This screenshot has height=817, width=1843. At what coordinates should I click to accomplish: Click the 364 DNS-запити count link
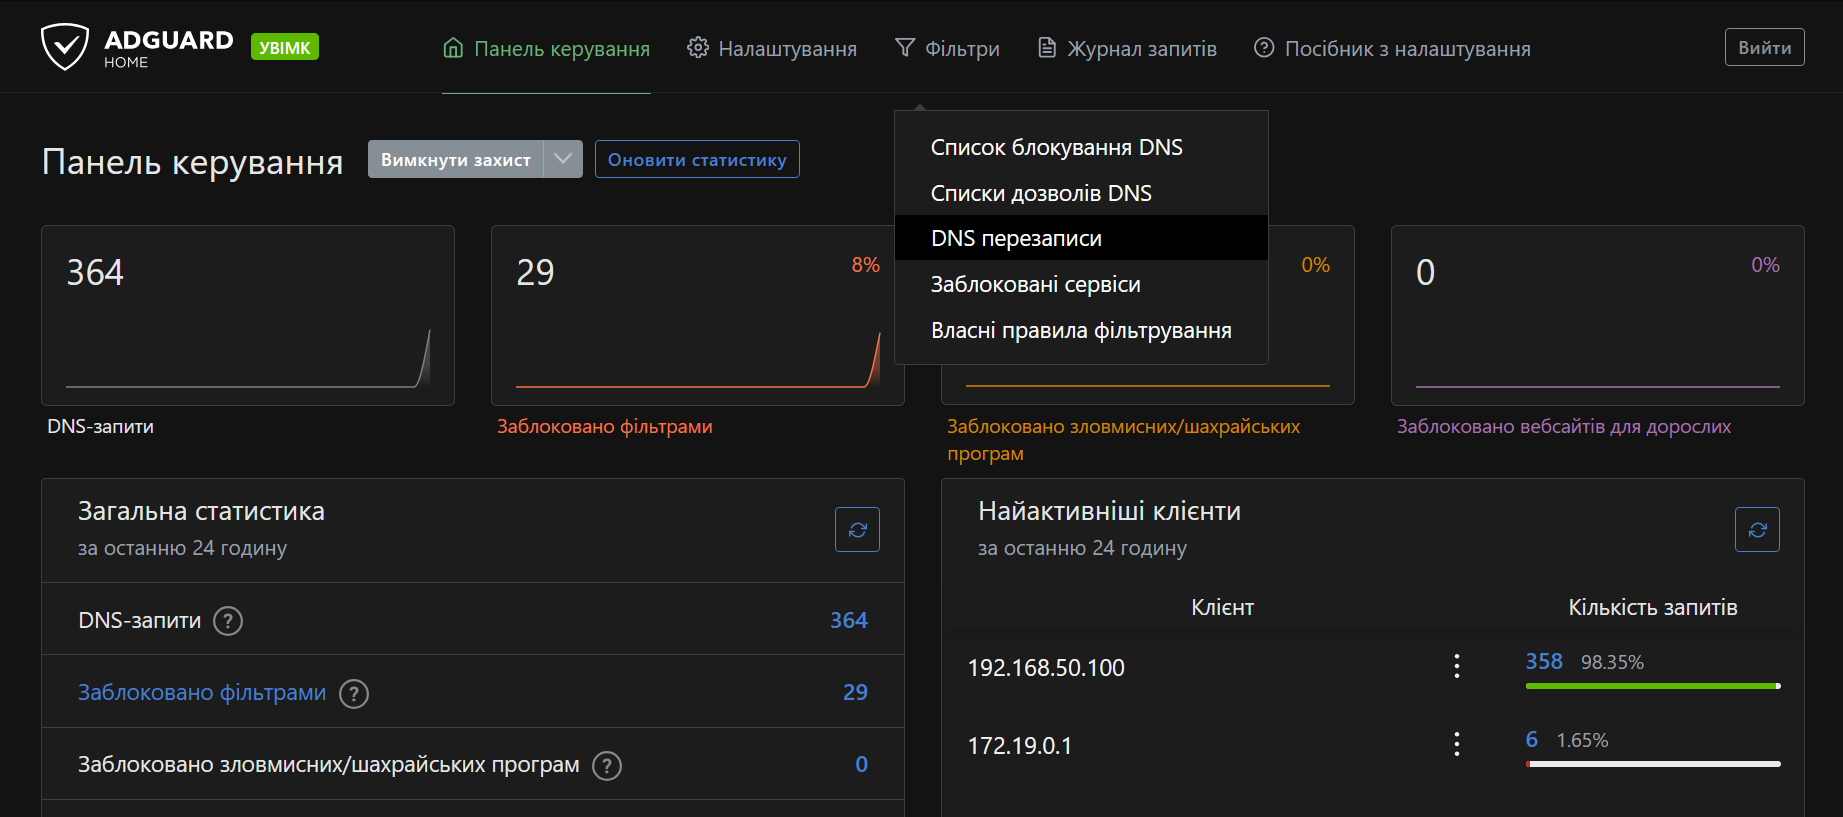point(849,621)
